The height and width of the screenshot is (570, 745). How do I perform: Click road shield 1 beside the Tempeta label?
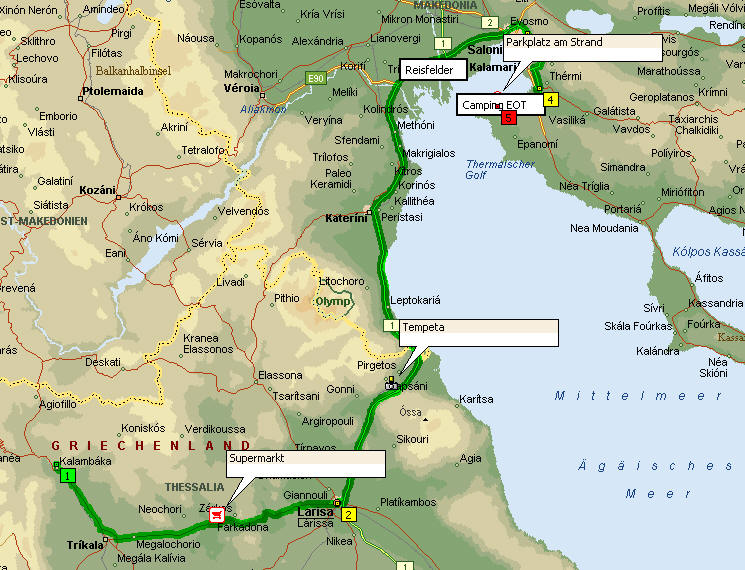(x=391, y=327)
